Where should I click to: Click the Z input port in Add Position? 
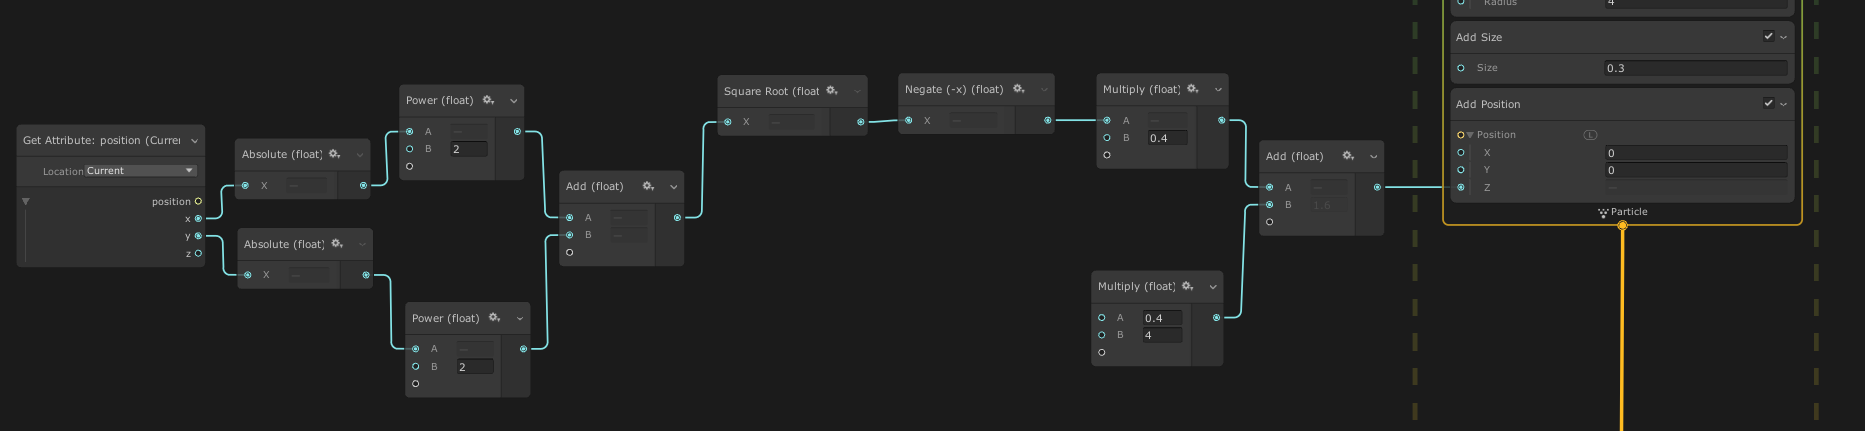1461,187
